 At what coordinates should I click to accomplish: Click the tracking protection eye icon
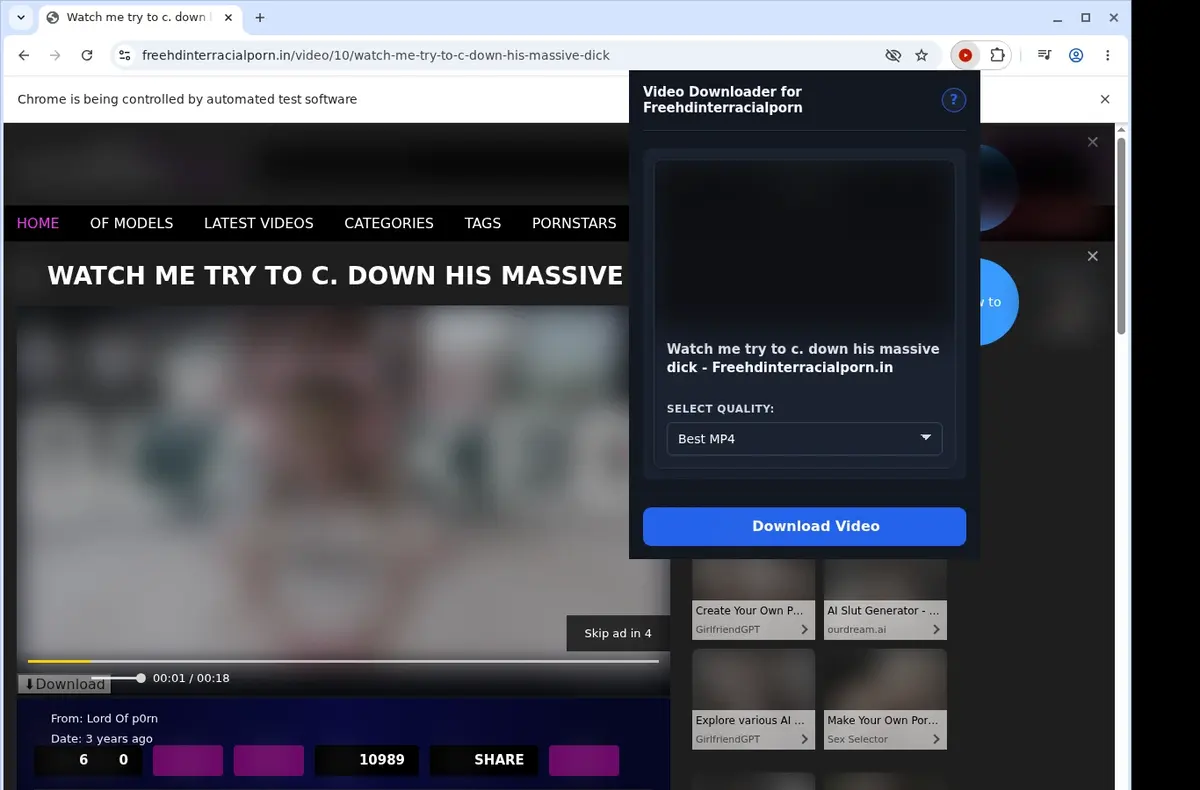click(x=893, y=55)
